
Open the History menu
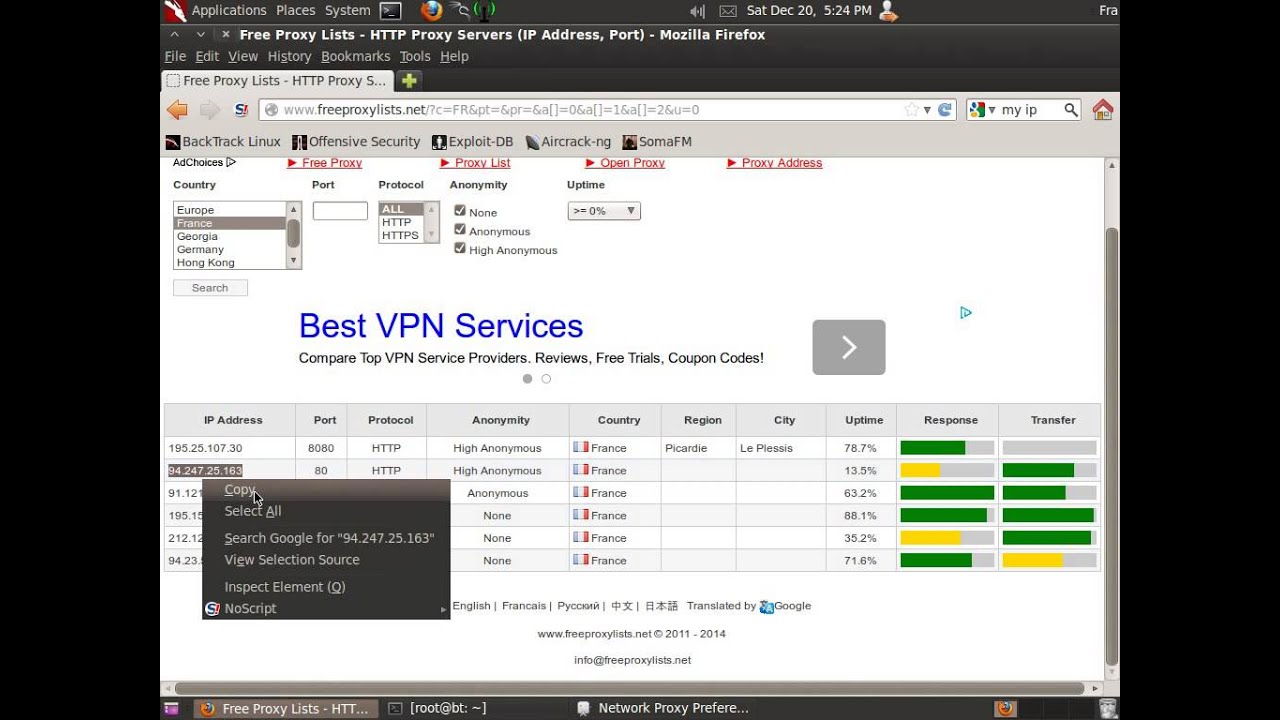289,56
